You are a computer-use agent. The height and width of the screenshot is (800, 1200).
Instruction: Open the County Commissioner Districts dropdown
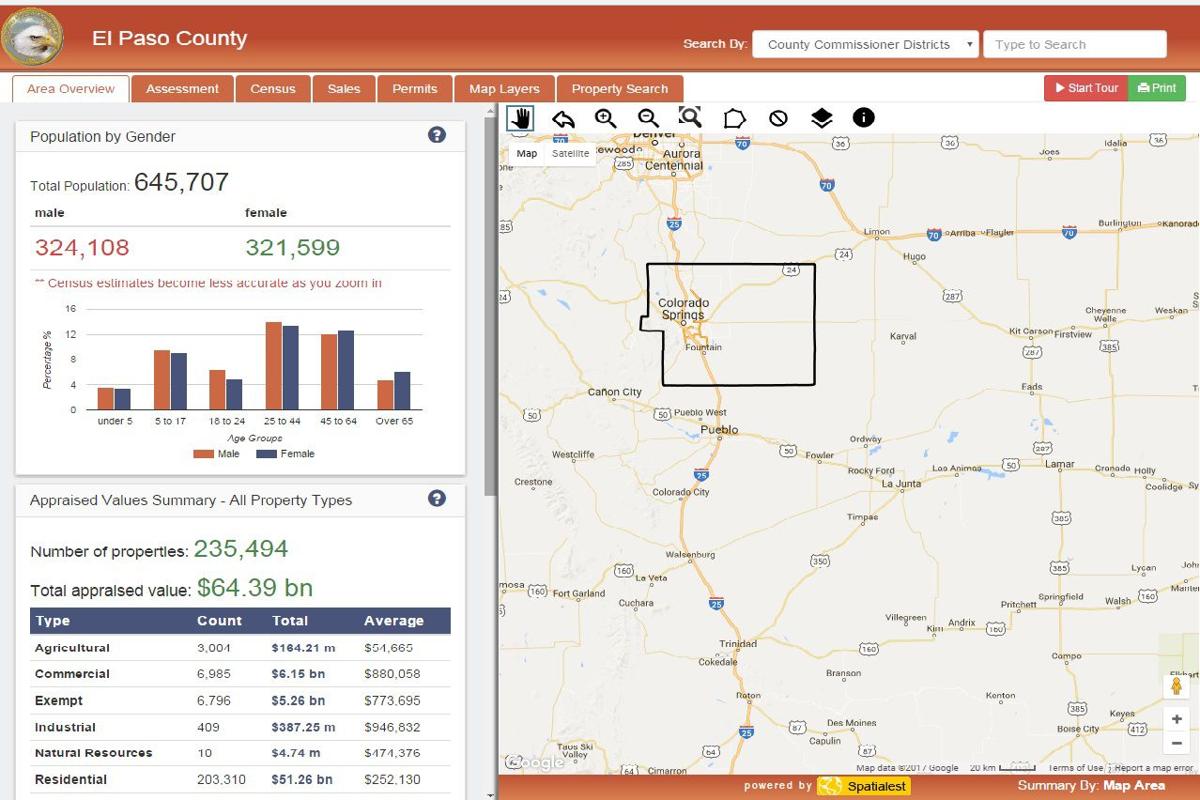click(x=866, y=44)
